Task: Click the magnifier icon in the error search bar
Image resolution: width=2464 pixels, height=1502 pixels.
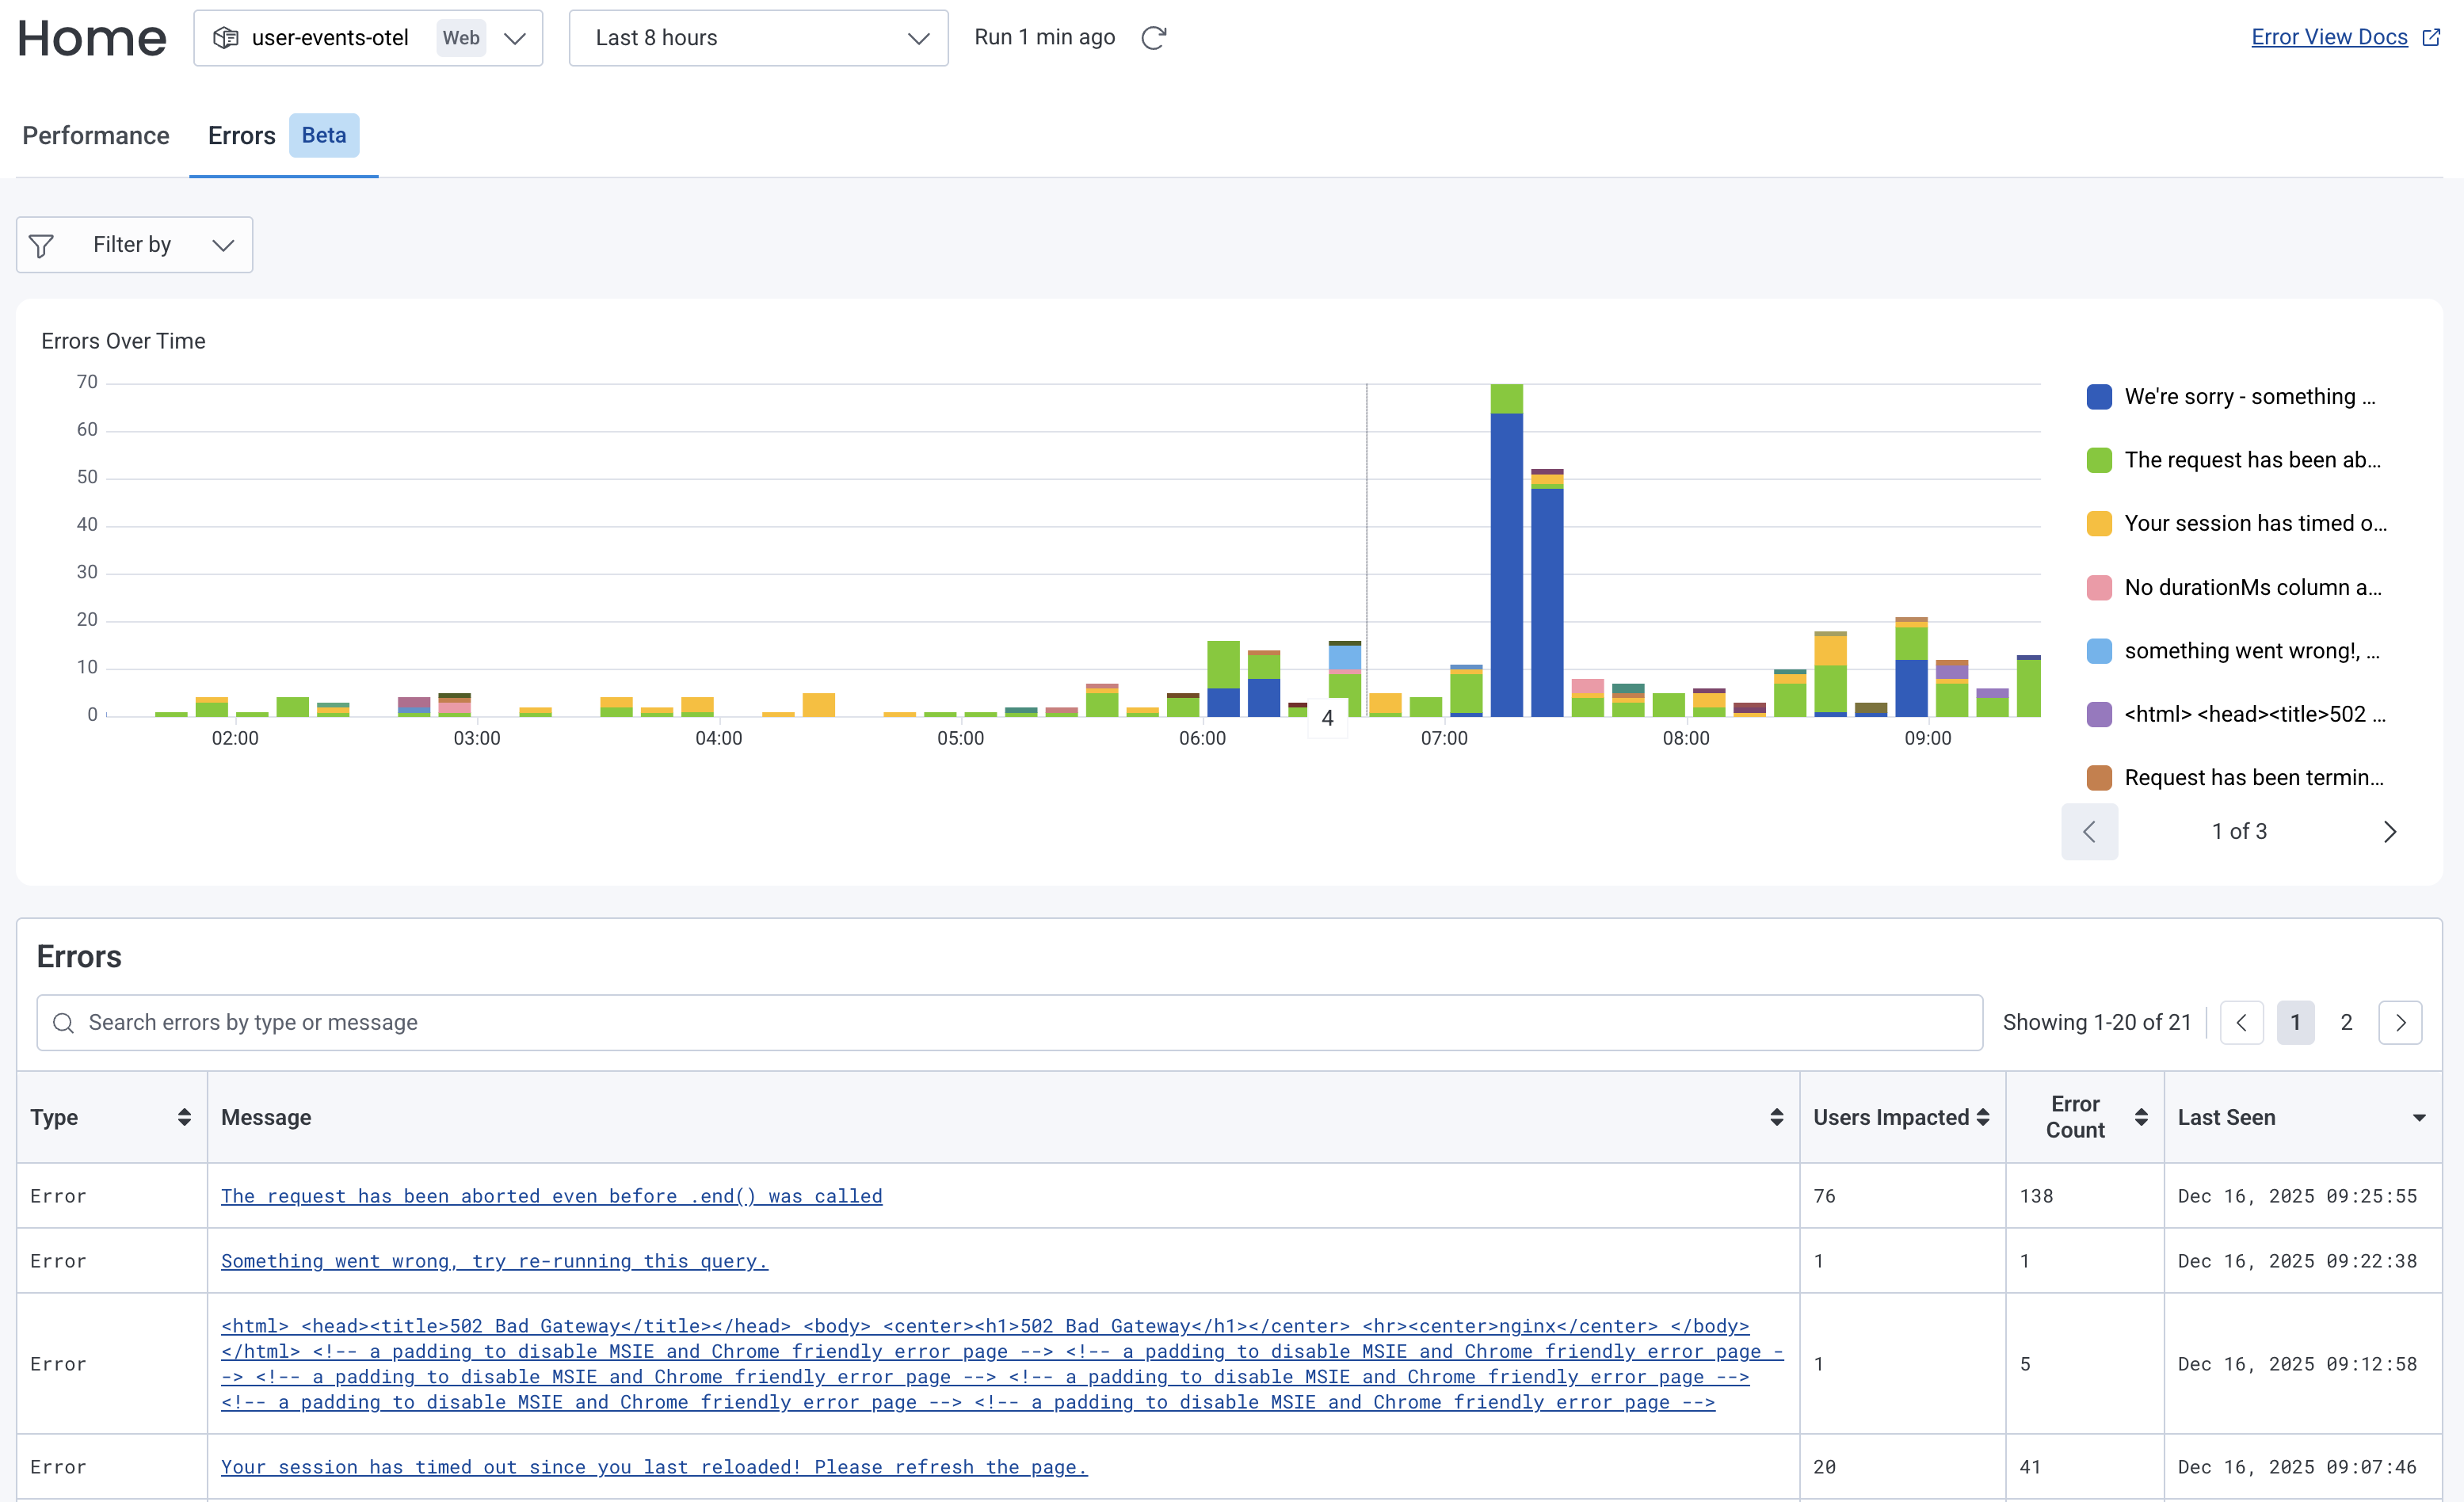Action: [63, 1022]
